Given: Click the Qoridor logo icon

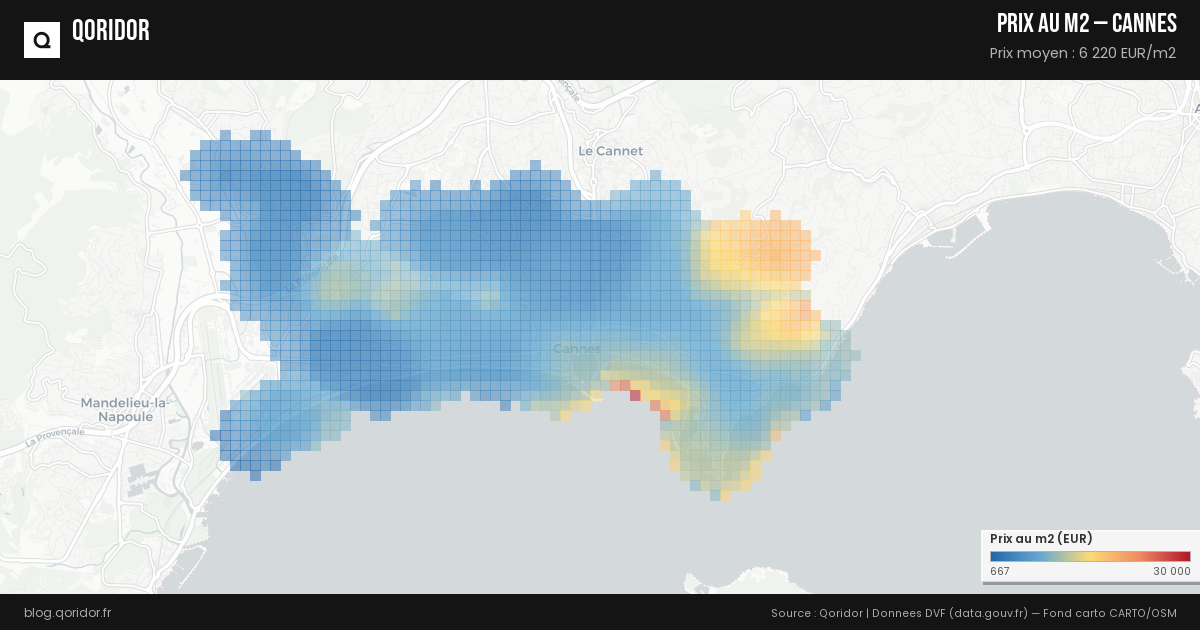Looking at the screenshot, I should click(x=42, y=40).
